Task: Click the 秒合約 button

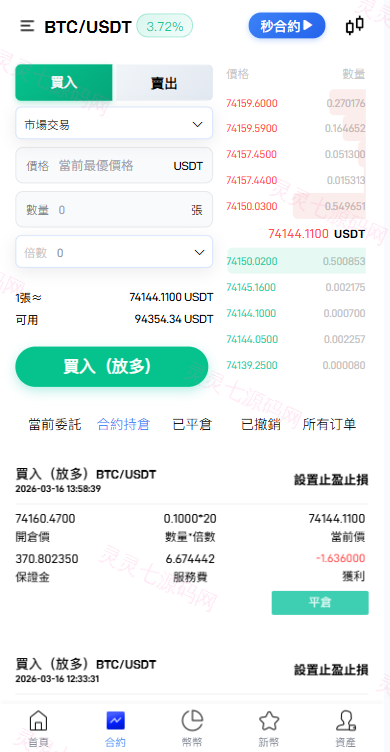Action: pyautogui.click(x=287, y=26)
